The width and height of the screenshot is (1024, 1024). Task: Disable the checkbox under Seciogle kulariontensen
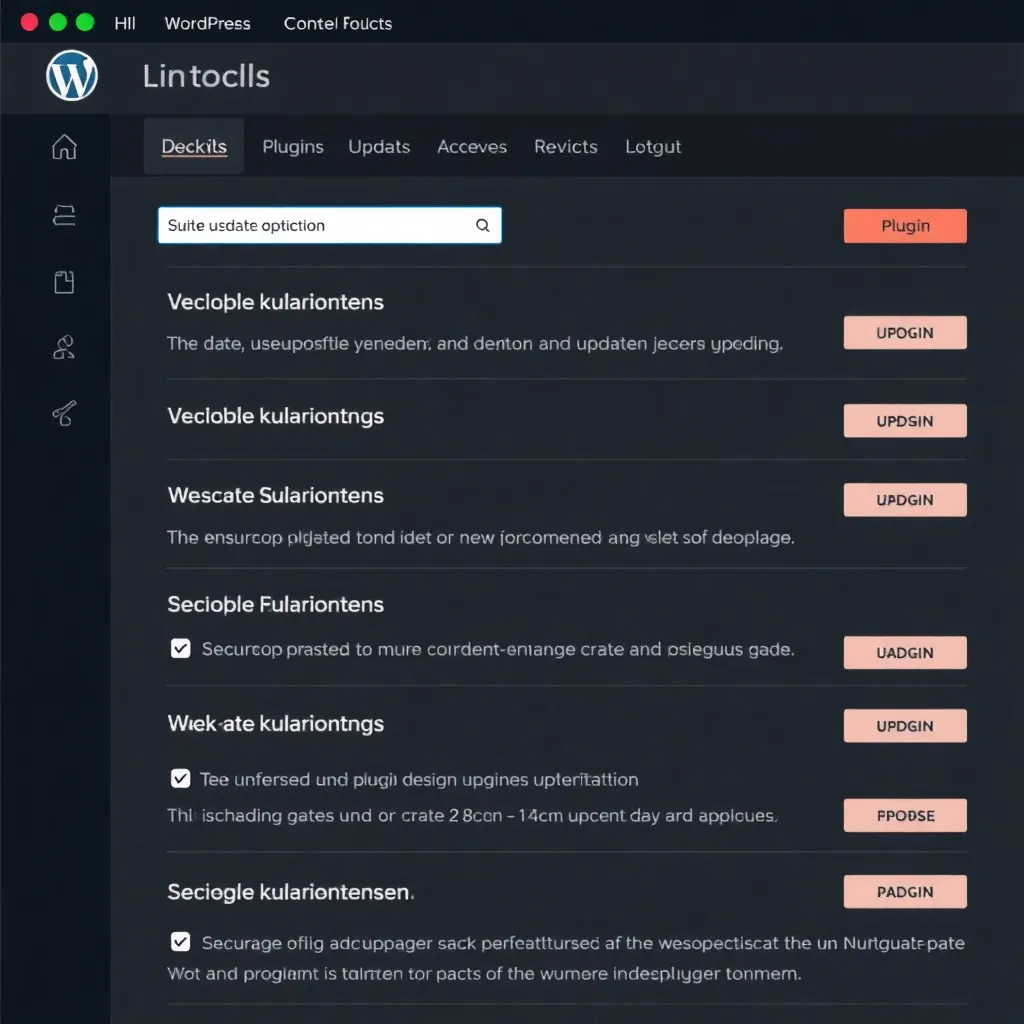tap(180, 941)
